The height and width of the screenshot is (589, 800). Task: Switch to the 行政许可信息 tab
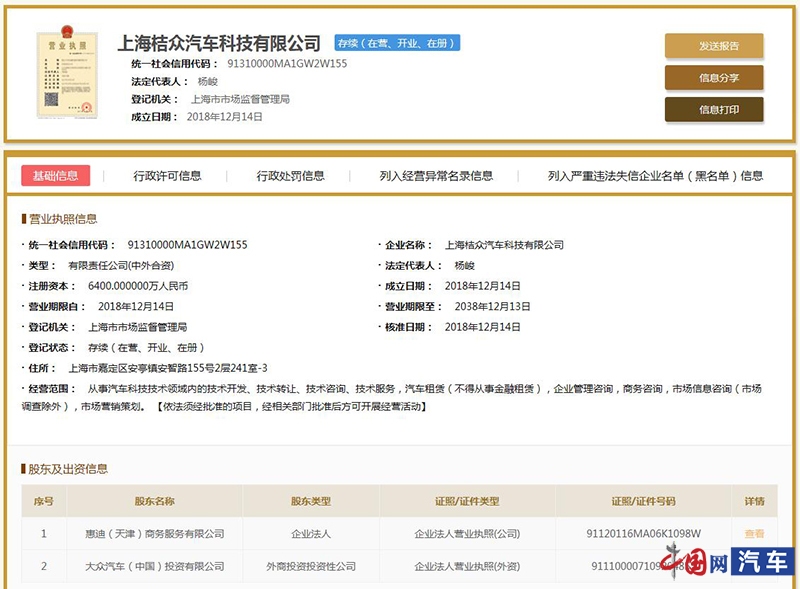pyautogui.click(x=167, y=176)
